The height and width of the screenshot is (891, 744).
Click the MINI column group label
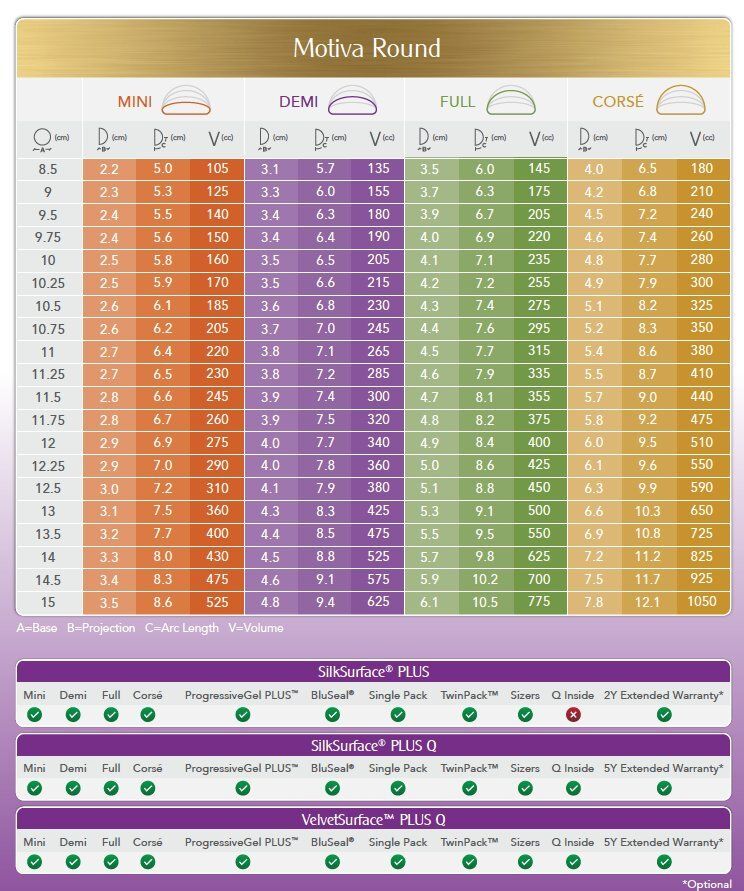(135, 102)
